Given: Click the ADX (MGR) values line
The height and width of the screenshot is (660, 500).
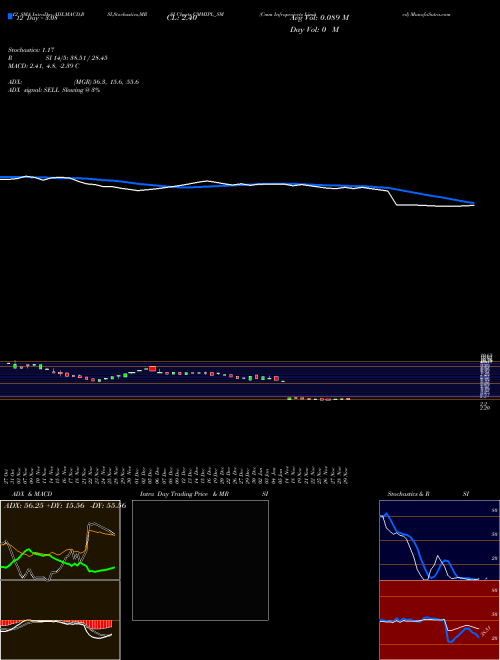Looking at the screenshot, I should click(x=74, y=82).
